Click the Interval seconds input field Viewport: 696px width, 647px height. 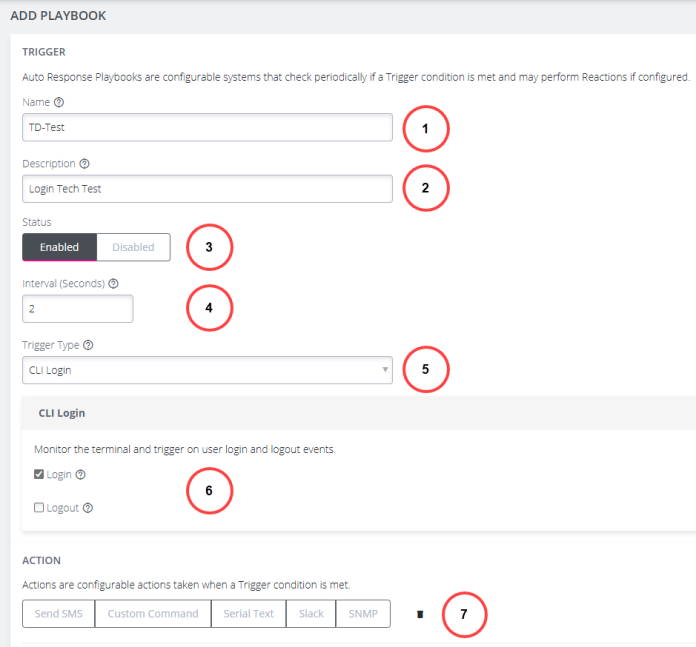point(77,309)
